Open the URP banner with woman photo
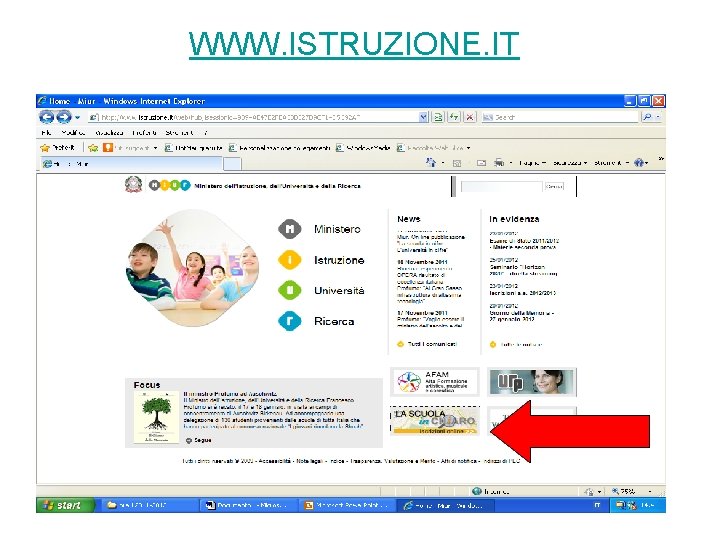The width and height of the screenshot is (720, 540). click(x=532, y=382)
